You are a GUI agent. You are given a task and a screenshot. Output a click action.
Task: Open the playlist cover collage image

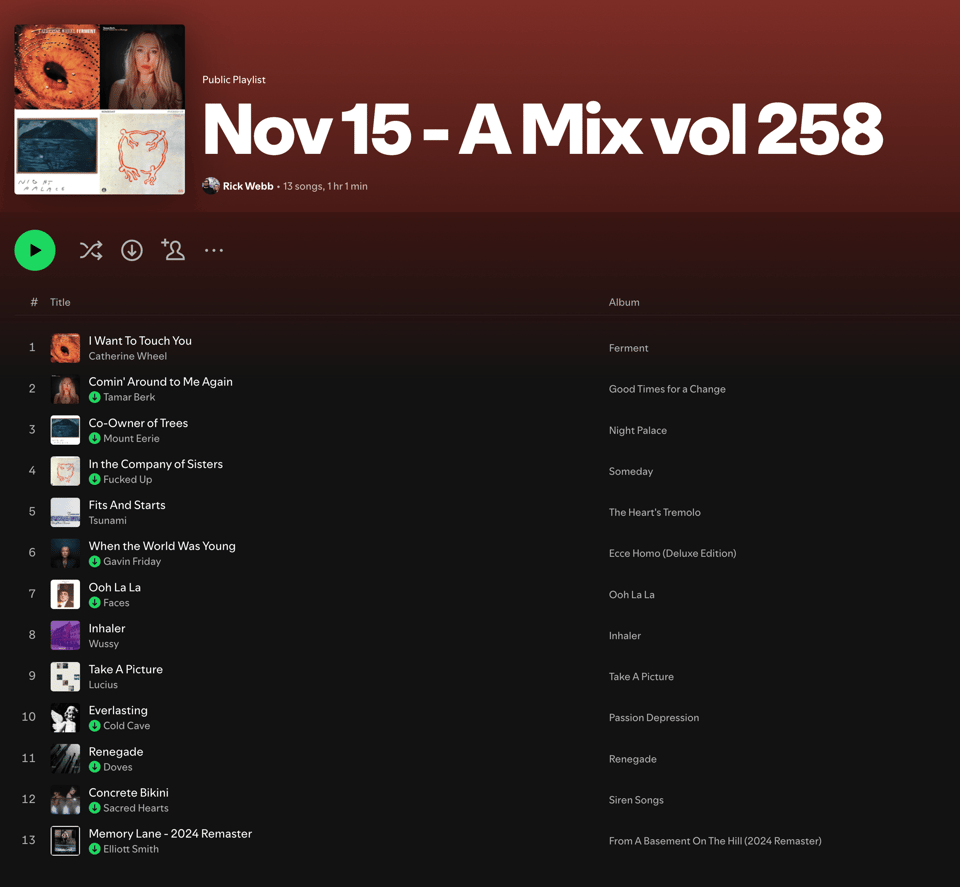coord(99,110)
